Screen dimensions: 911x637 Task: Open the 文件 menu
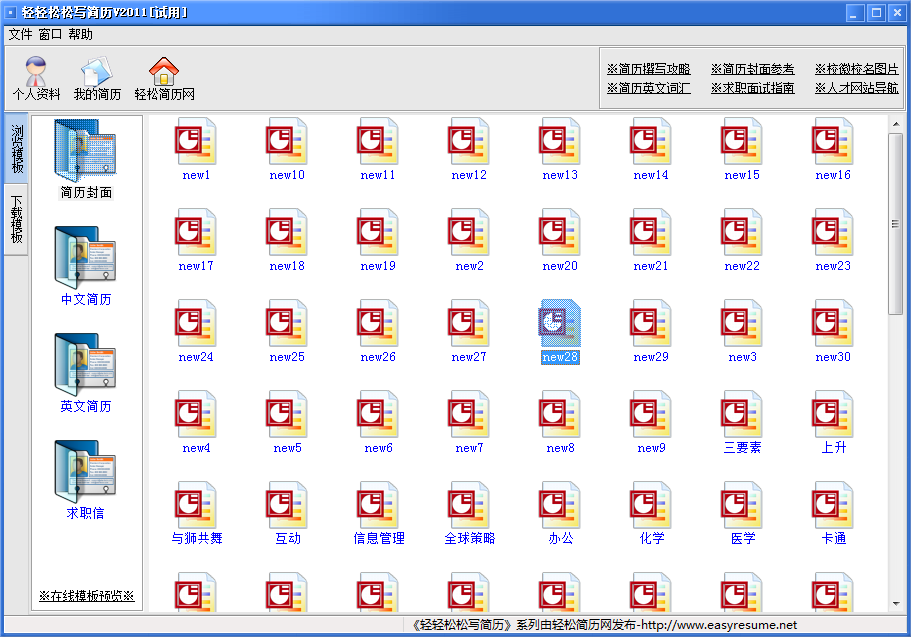tap(20, 34)
